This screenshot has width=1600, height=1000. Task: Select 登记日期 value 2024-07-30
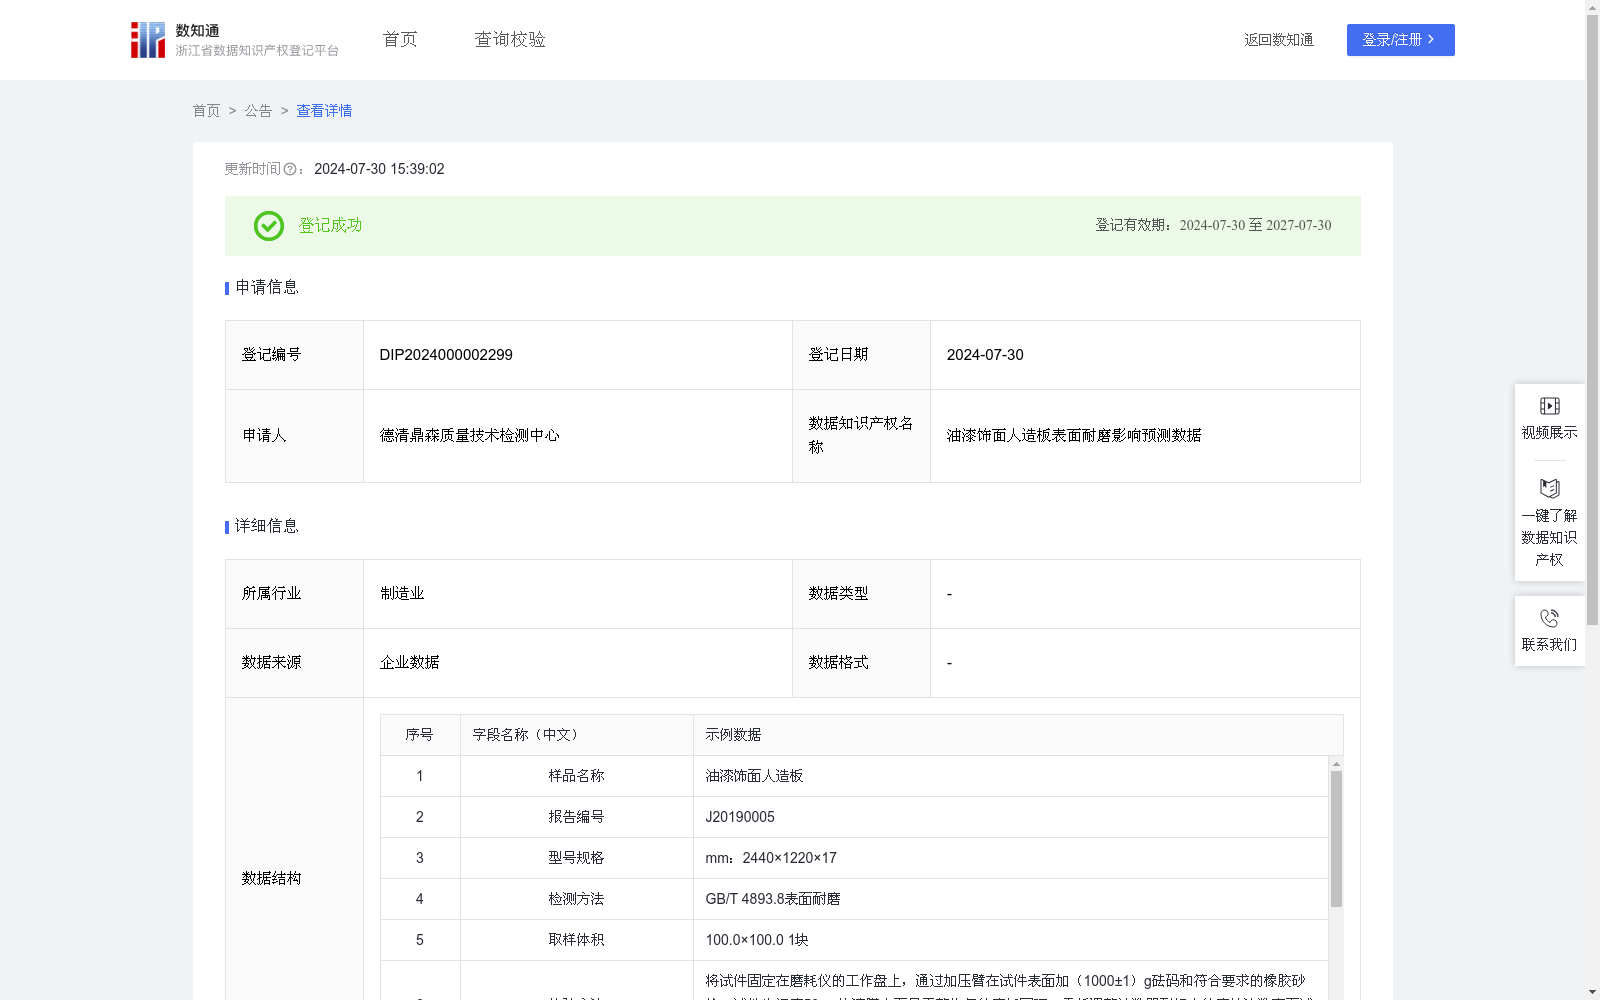click(x=985, y=355)
